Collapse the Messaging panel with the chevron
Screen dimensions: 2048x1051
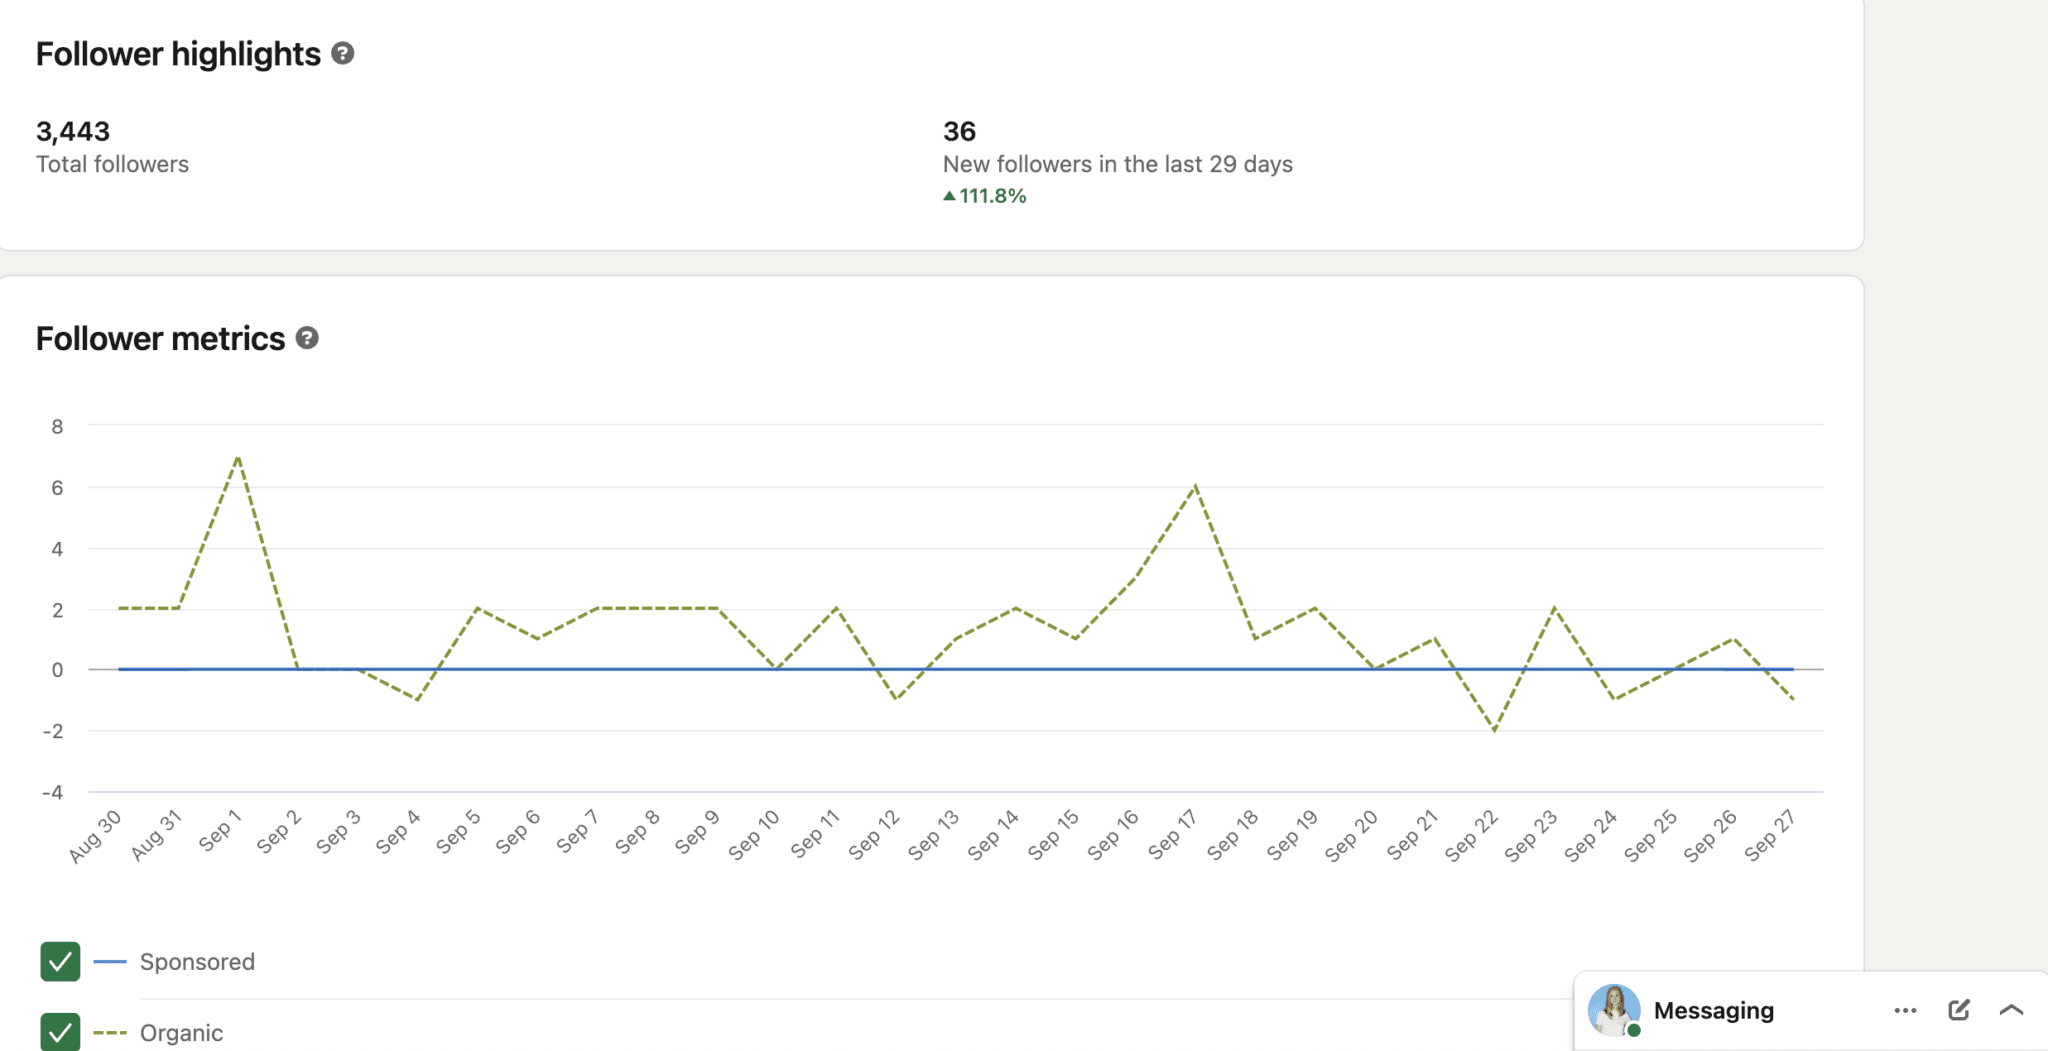pos(2012,1010)
